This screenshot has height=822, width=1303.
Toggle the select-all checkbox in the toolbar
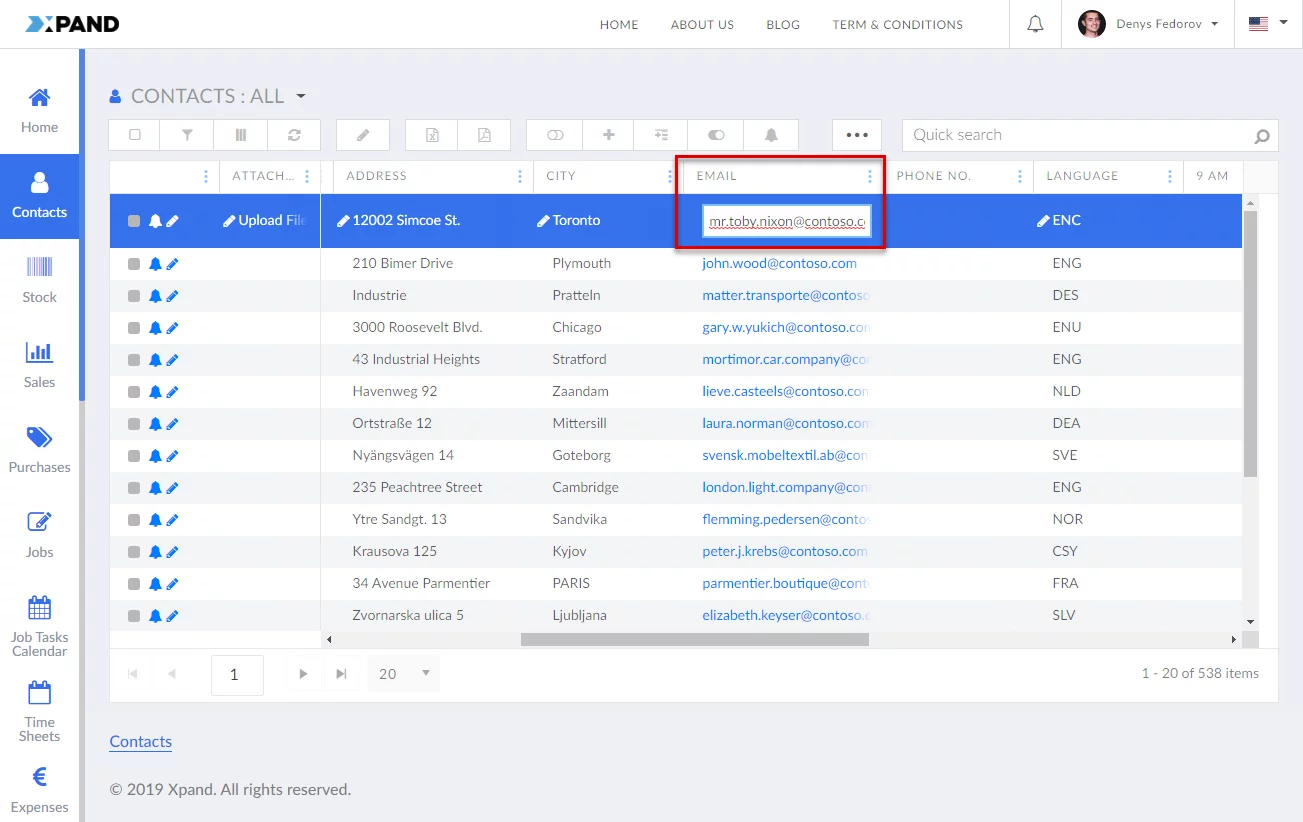[x=135, y=135]
